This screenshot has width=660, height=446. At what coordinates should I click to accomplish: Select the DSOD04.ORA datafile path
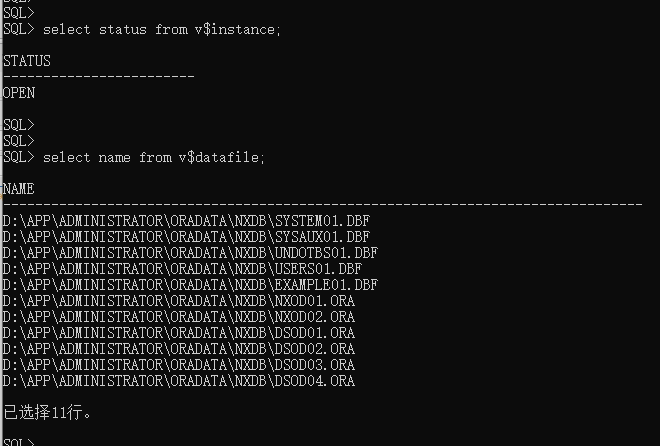[x=178, y=381]
